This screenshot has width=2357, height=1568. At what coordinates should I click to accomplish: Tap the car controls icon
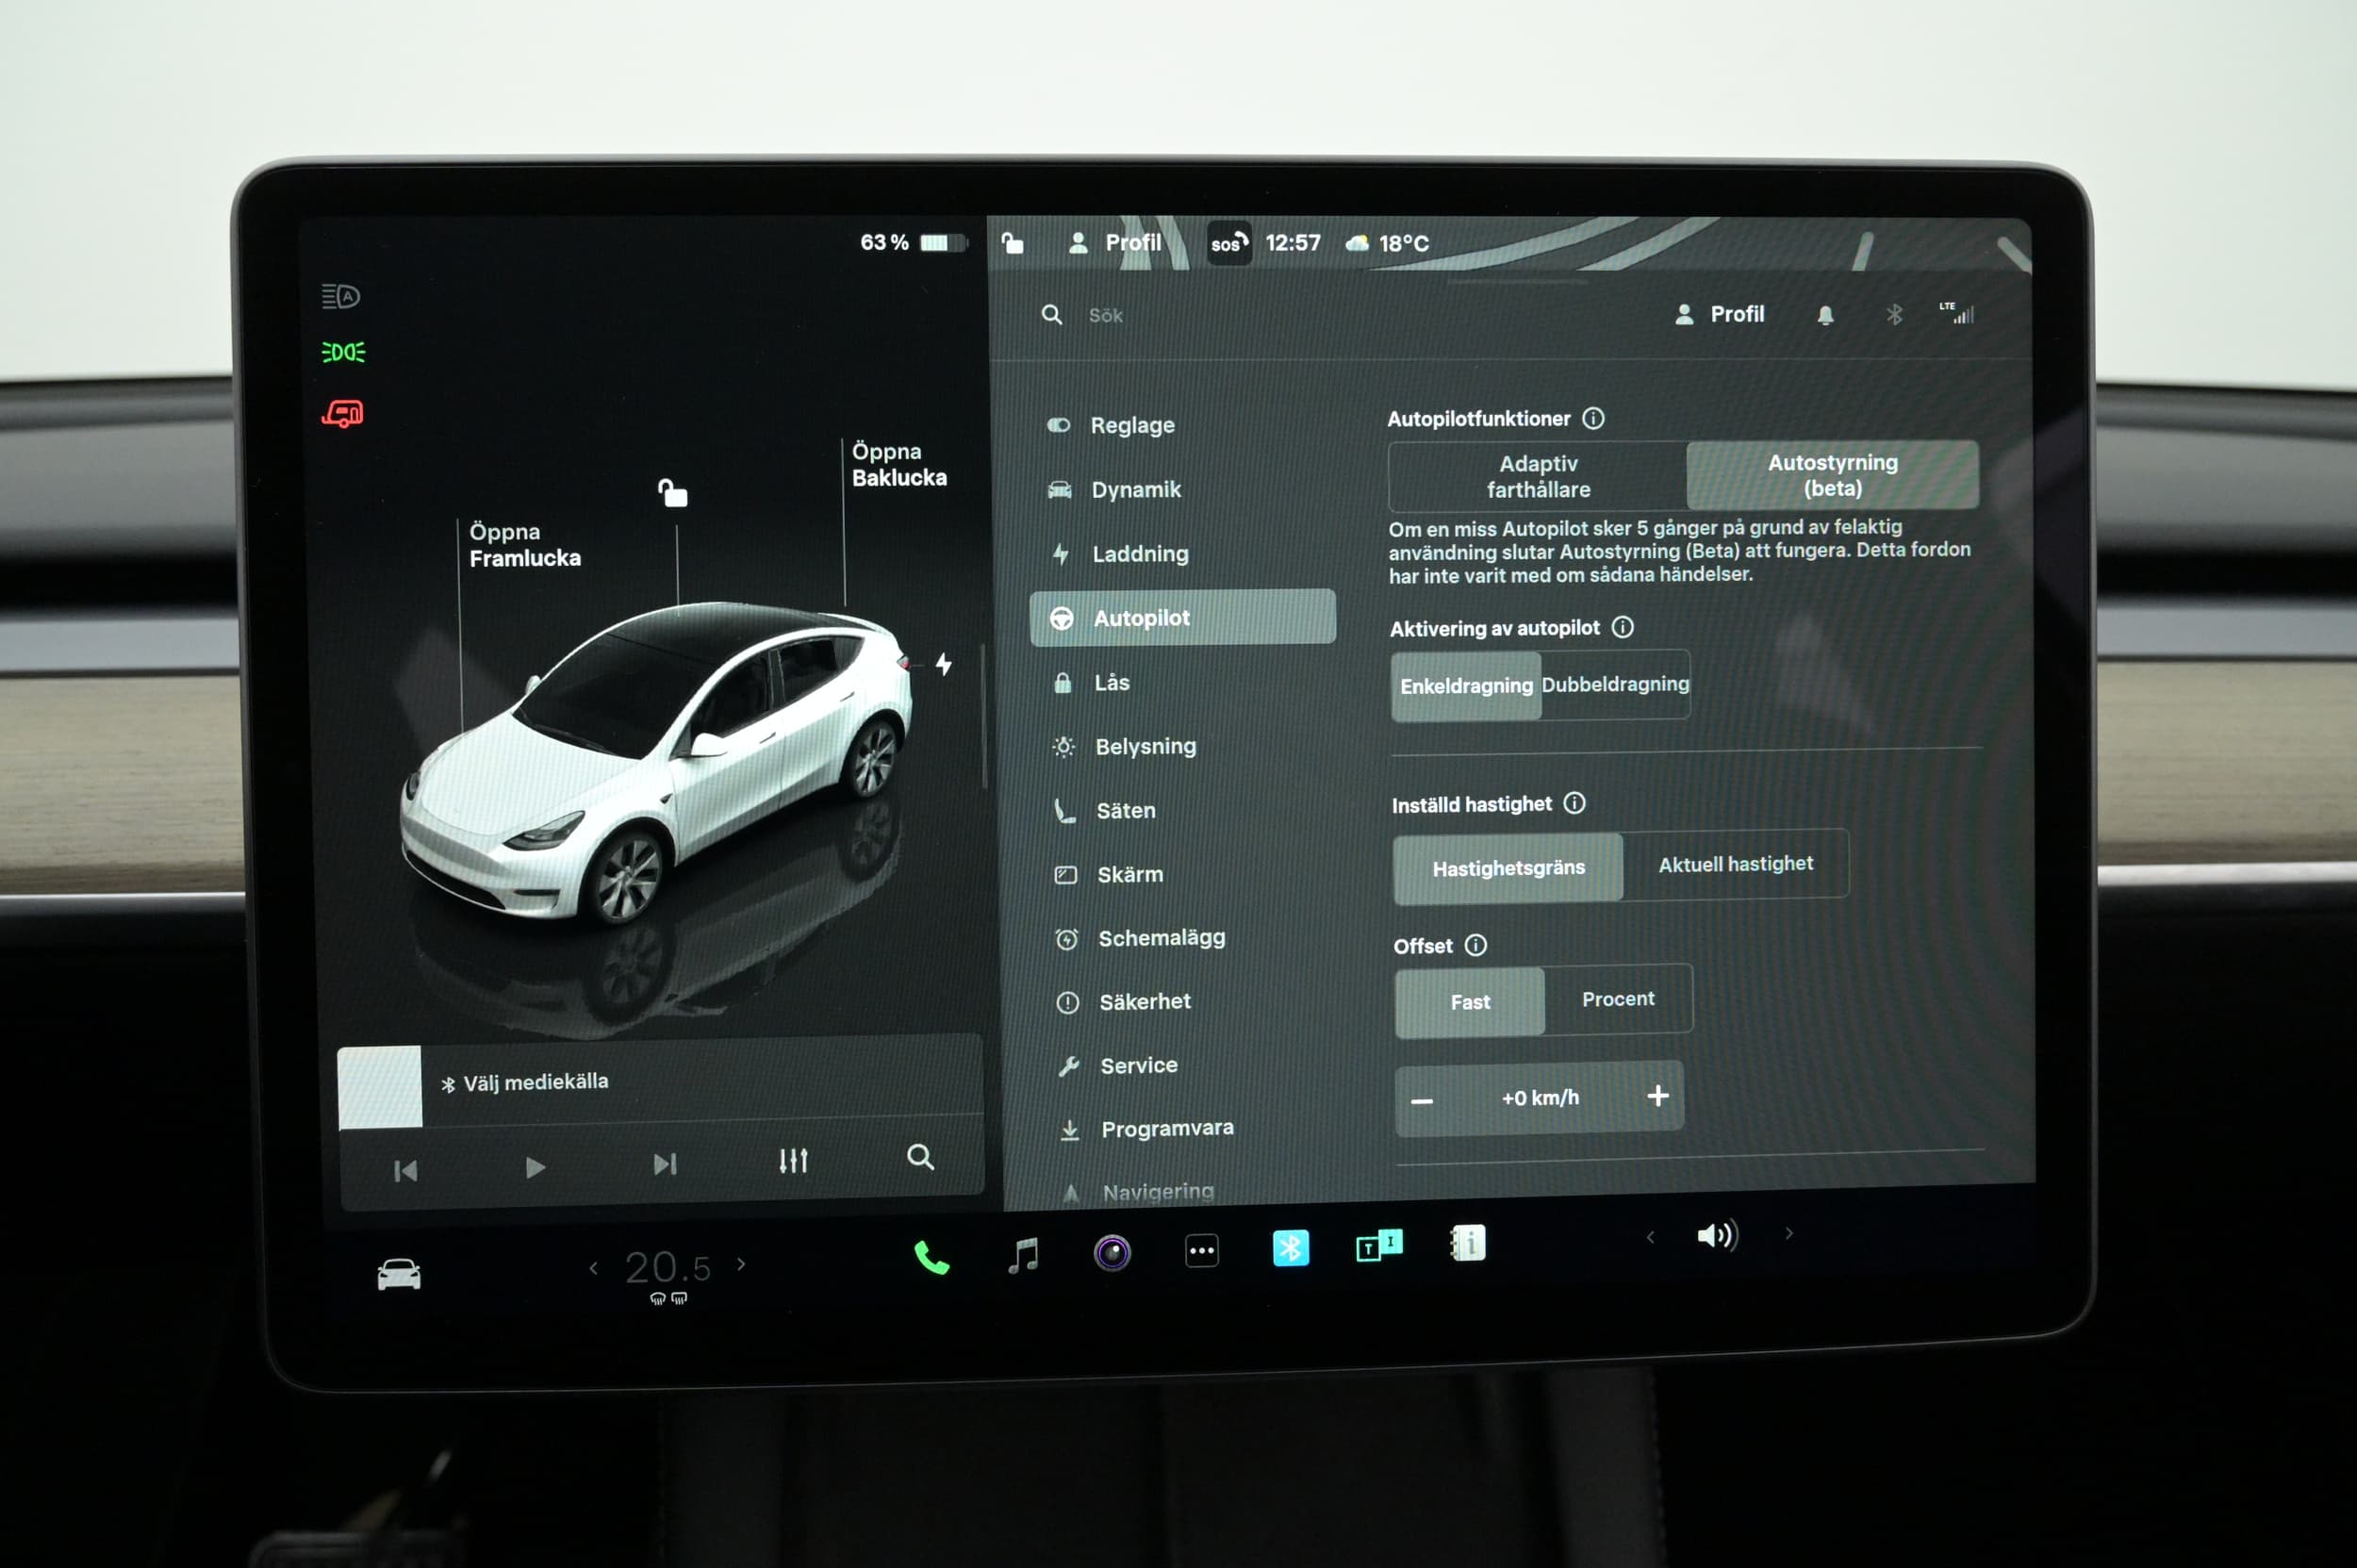pyautogui.click(x=398, y=1274)
